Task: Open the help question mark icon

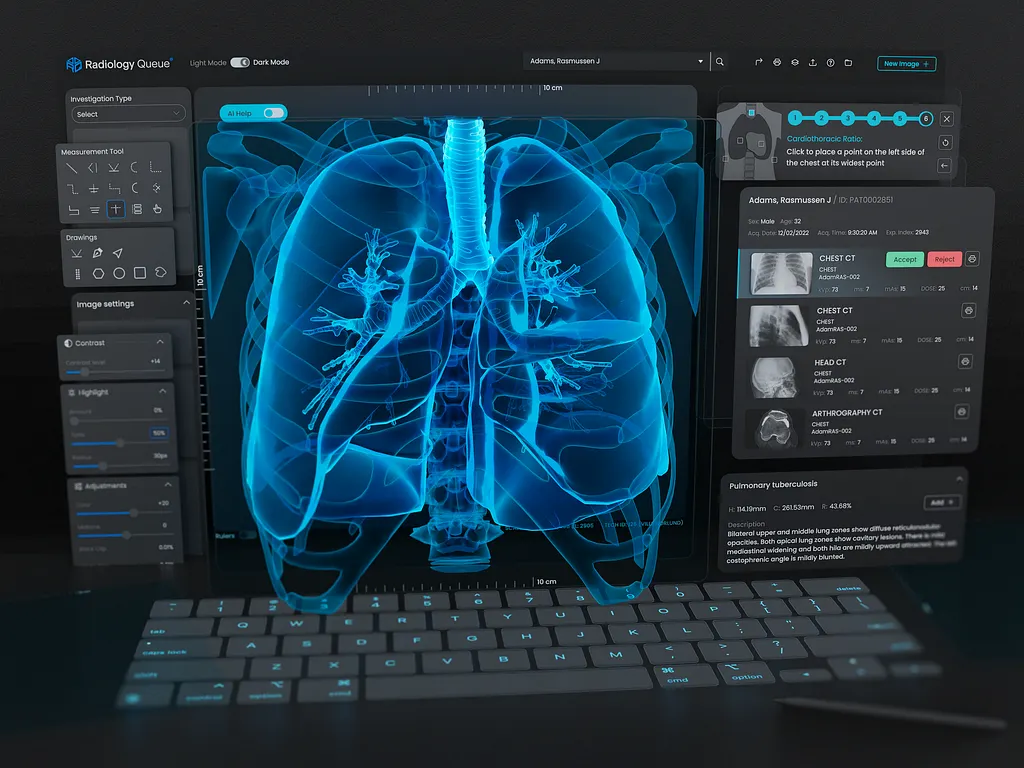Action: (x=830, y=63)
